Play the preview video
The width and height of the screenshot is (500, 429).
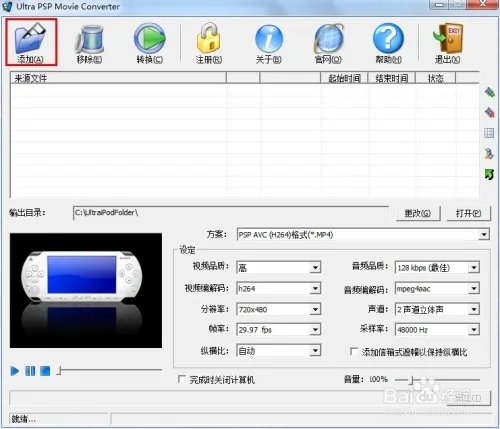coord(14,371)
